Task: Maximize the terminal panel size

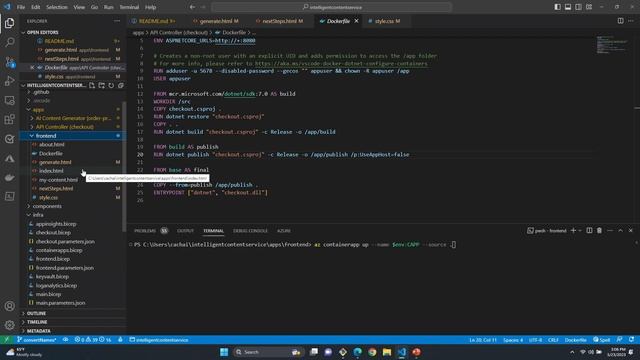Action: [x=620, y=231]
